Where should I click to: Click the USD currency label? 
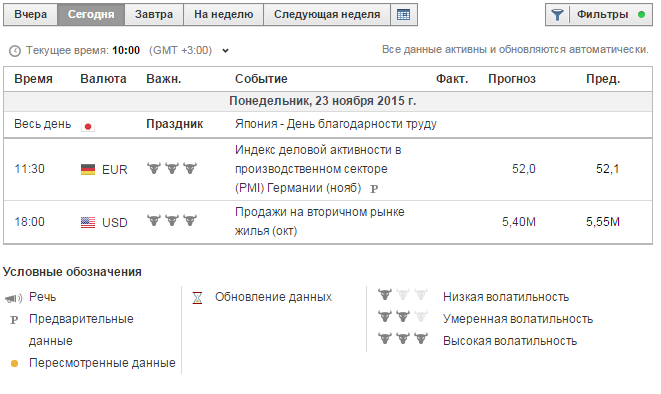115,222
